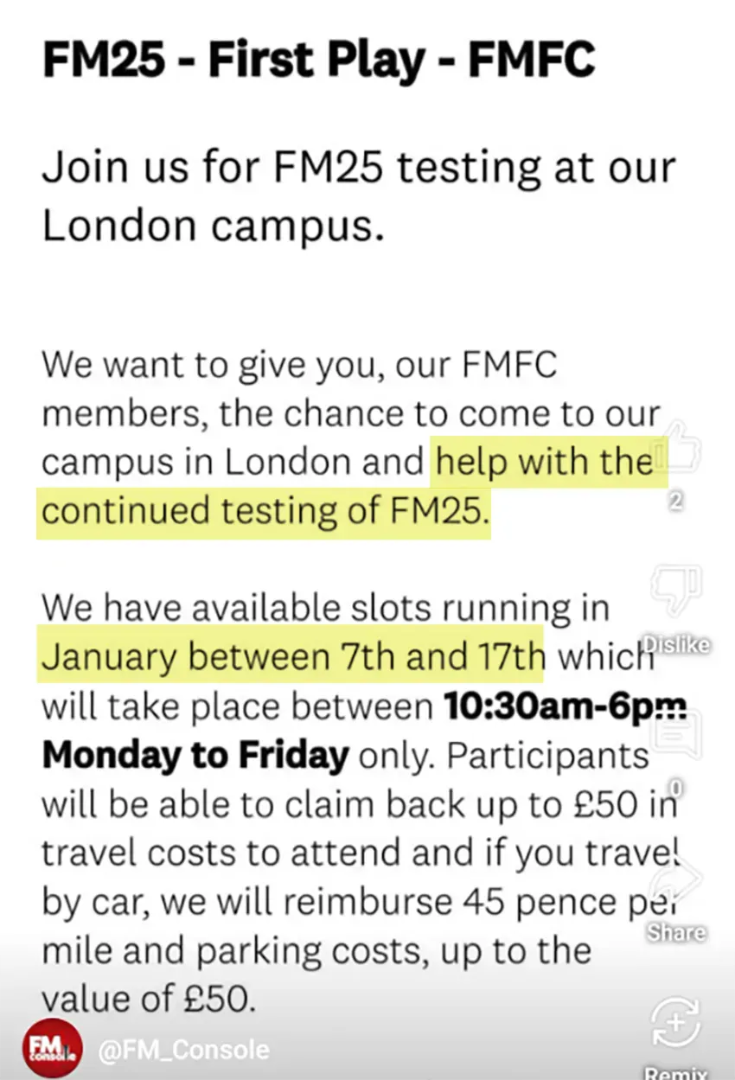Image resolution: width=735 pixels, height=1080 pixels.
Task: Click the @FM_Console channel handle
Action: point(183,1050)
